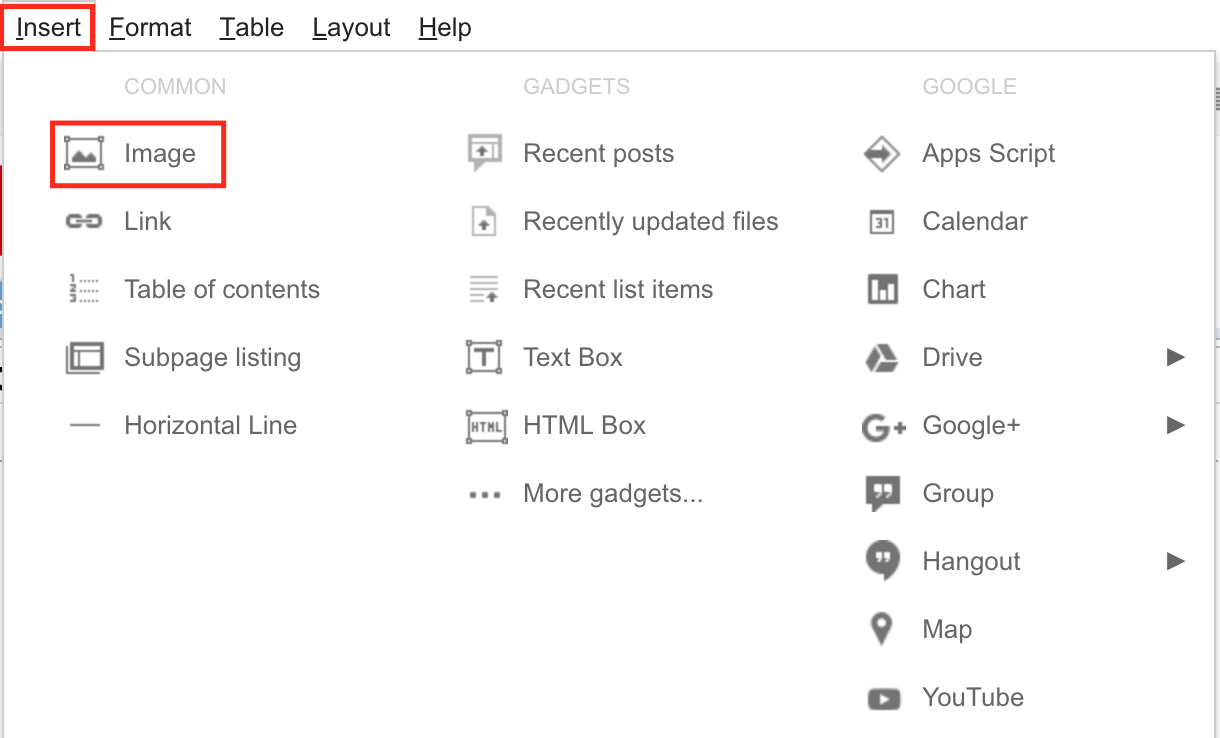Click the Recent posts gadget icon
The height and width of the screenshot is (738, 1220).
(x=484, y=154)
